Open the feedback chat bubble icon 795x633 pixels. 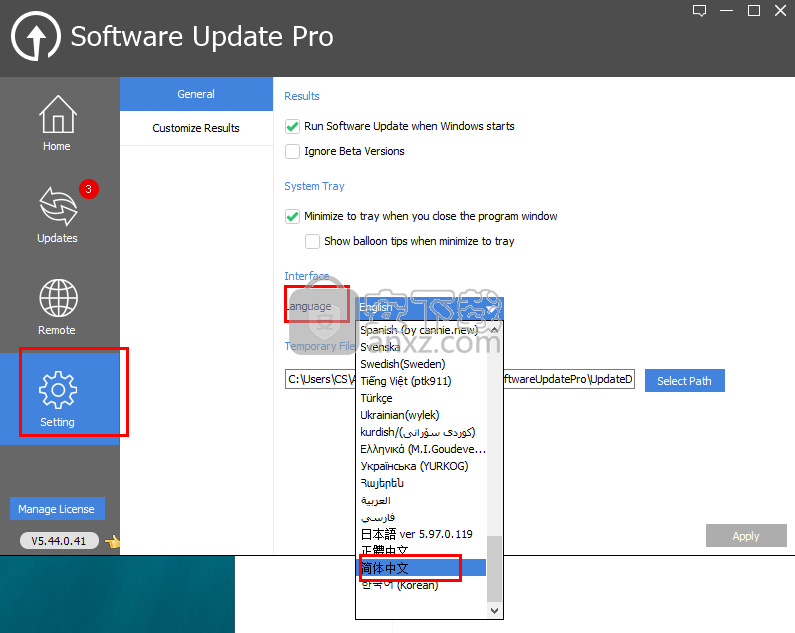coord(700,11)
